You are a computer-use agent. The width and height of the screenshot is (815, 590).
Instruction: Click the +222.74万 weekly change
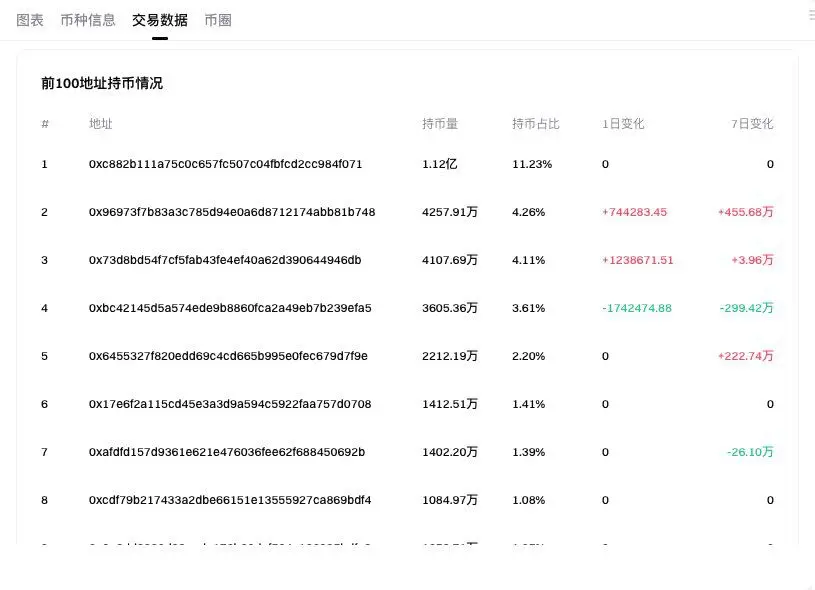(745, 356)
